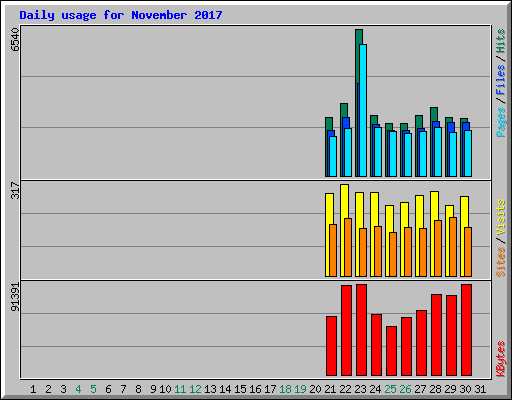Click the green weekend day label 4
Viewport: 512px width, 400px height.
pyautogui.click(x=78, y=389)
